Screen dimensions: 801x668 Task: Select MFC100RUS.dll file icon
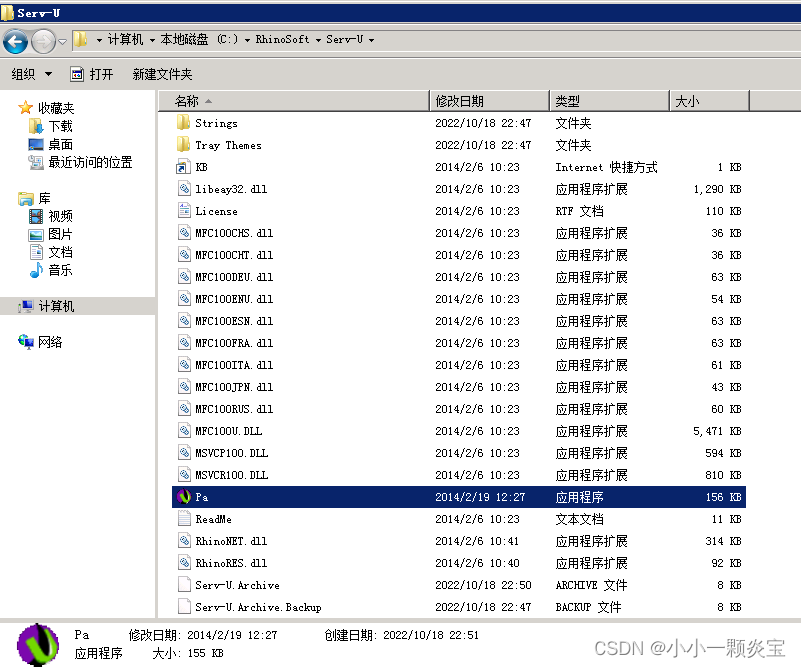click(x=184, y=409)
